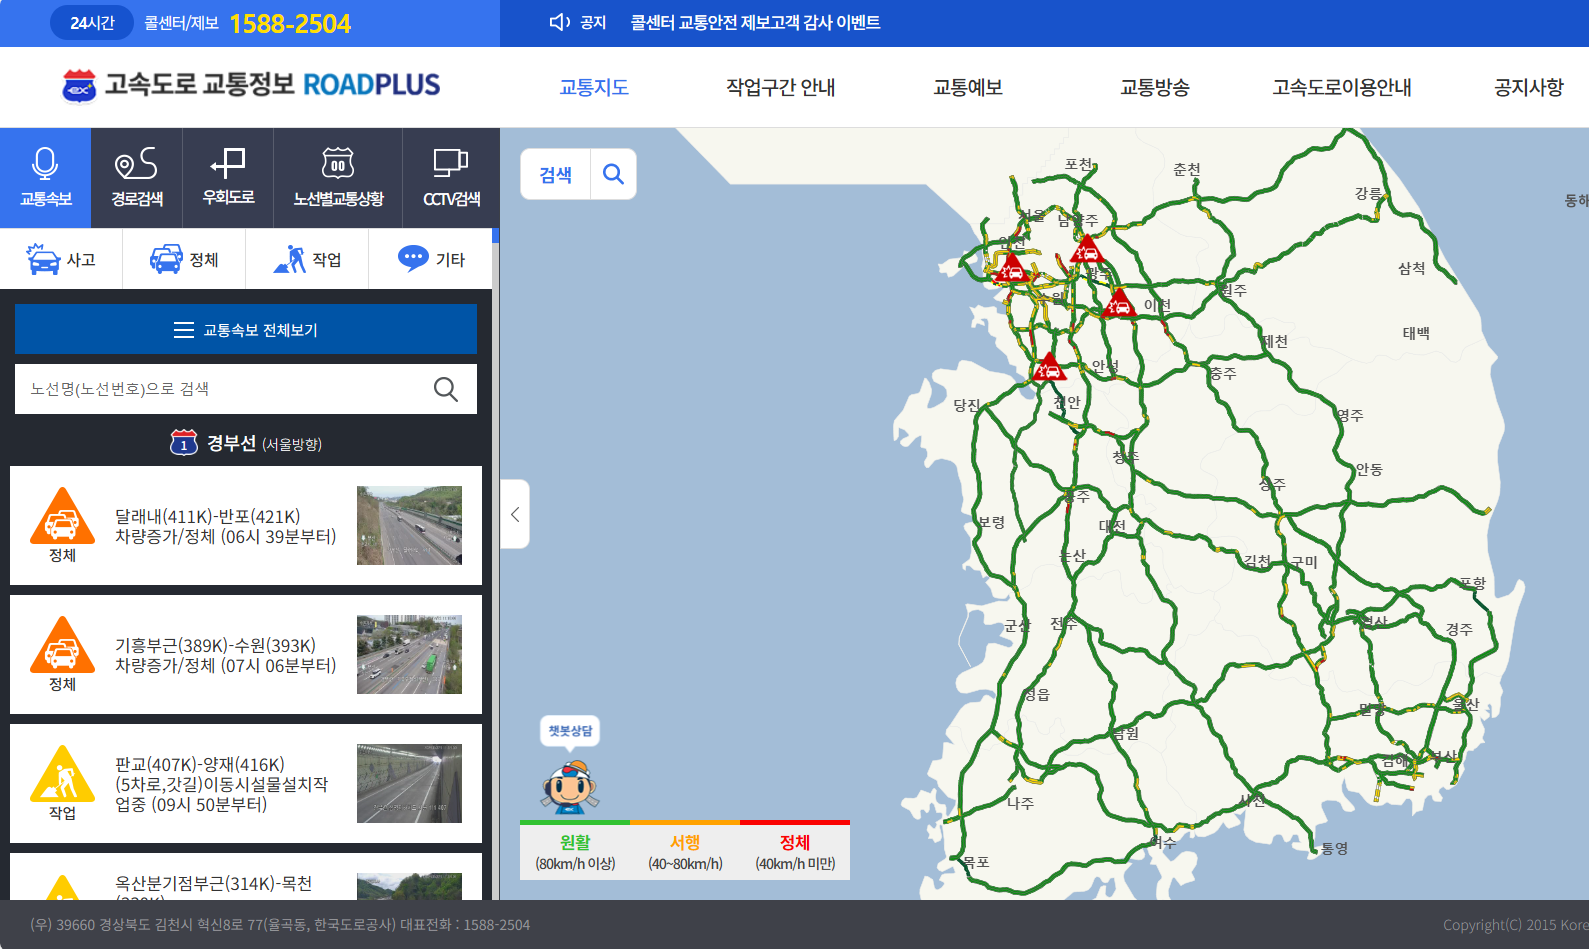Click the ROADPLUS logo

[251, 85]
